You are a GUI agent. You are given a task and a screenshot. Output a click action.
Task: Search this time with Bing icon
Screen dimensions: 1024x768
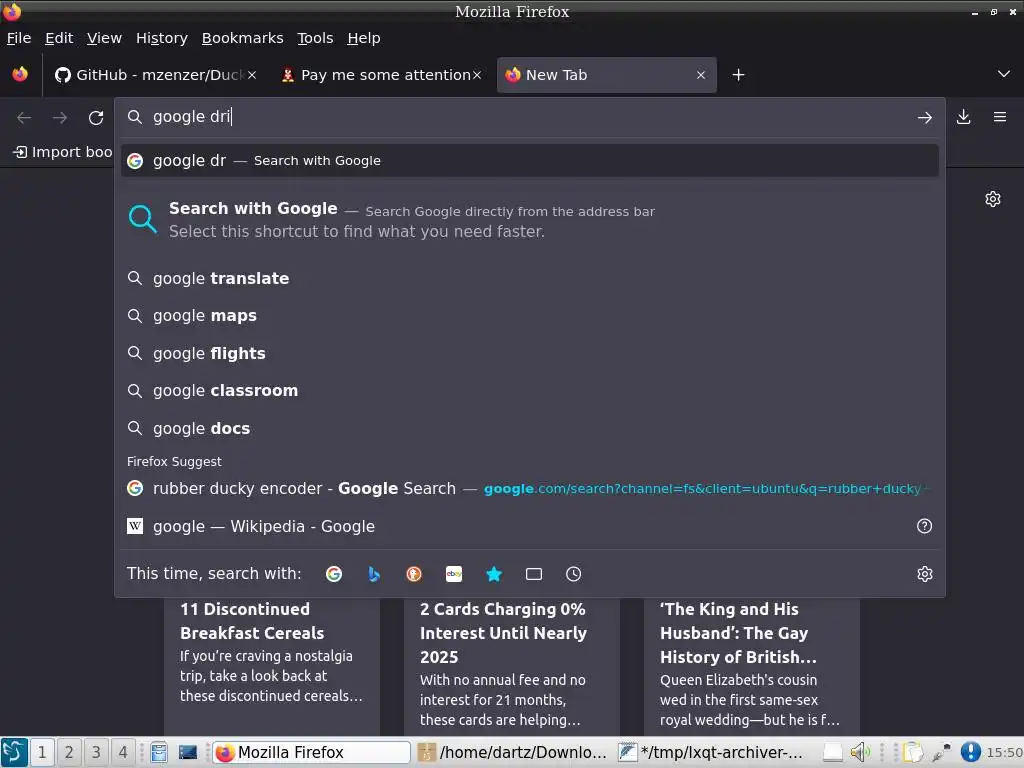click(374, 574)
